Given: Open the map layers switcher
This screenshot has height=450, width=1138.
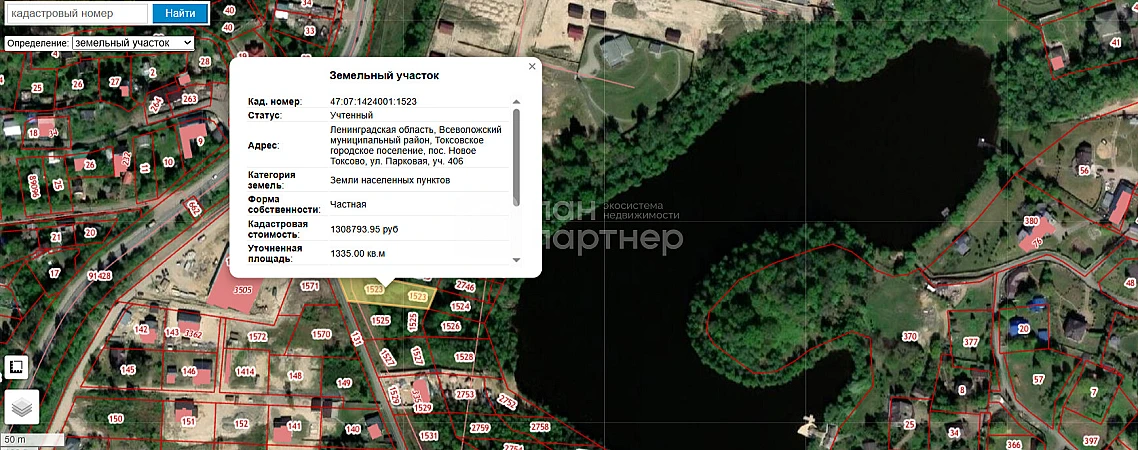Looking at the screenshot, I should (23, 407).
